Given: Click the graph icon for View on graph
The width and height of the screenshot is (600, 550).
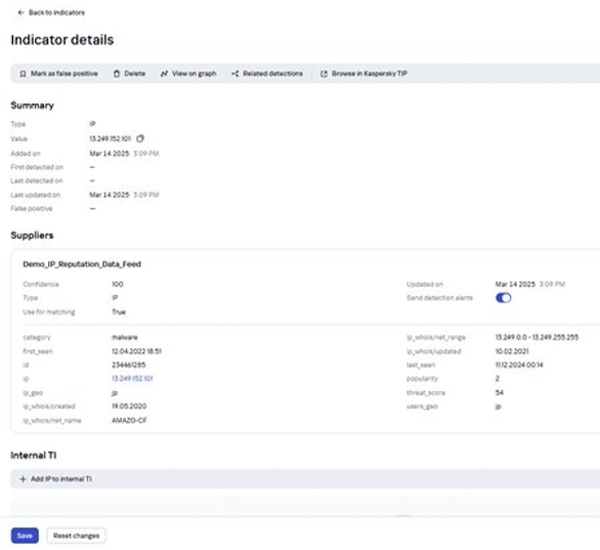Looking at the screenshot, I should 164,73.
